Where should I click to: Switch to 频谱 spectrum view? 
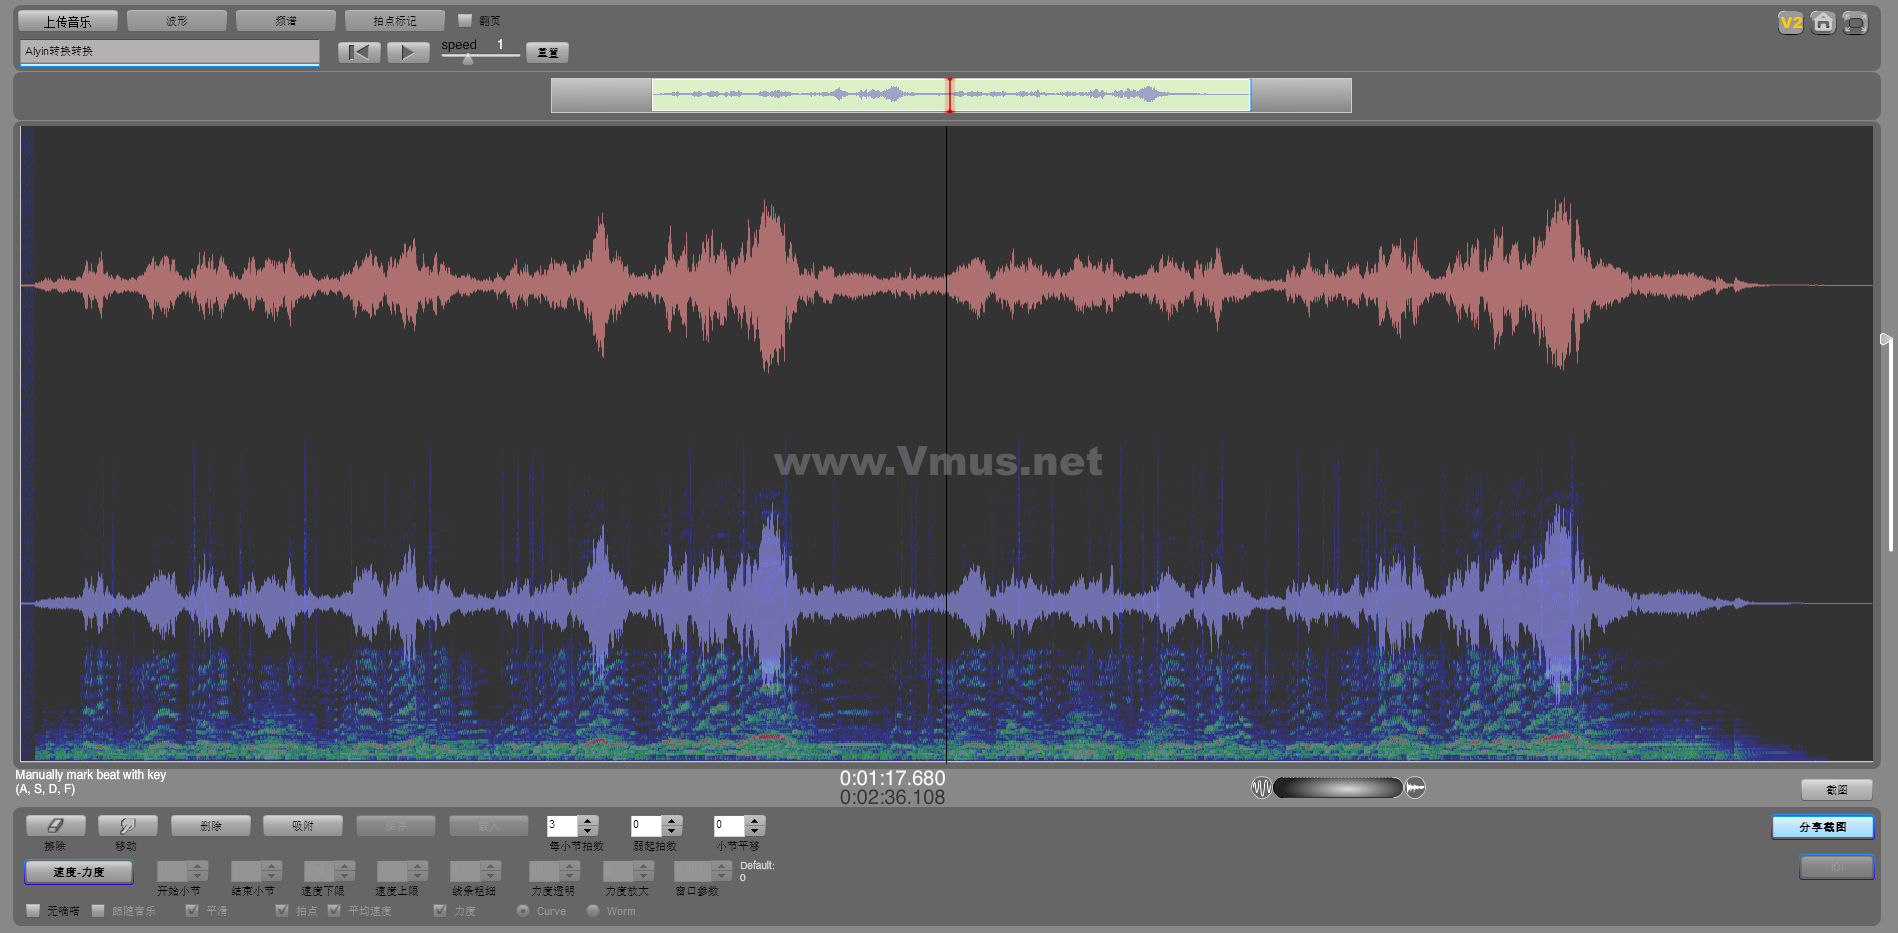pyautogui.click(x=286, y=21)
